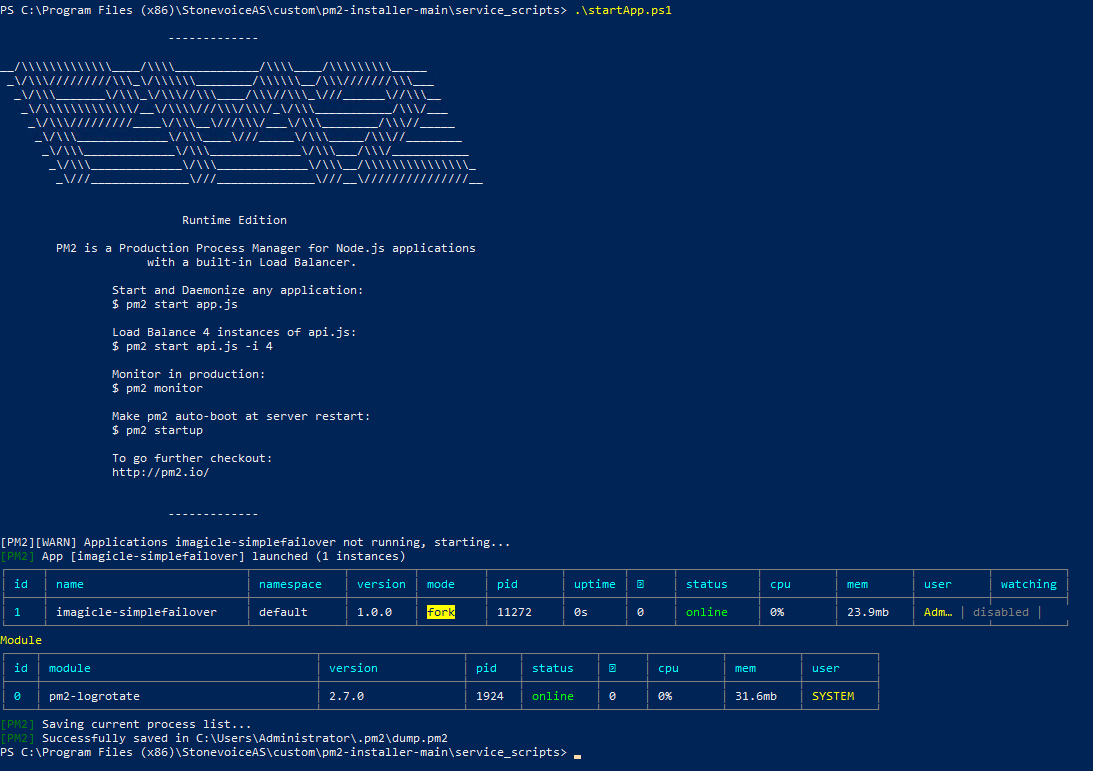Click the pid value 11272
This screenshot has width=1093, height=771.
[x=514, y=612]
